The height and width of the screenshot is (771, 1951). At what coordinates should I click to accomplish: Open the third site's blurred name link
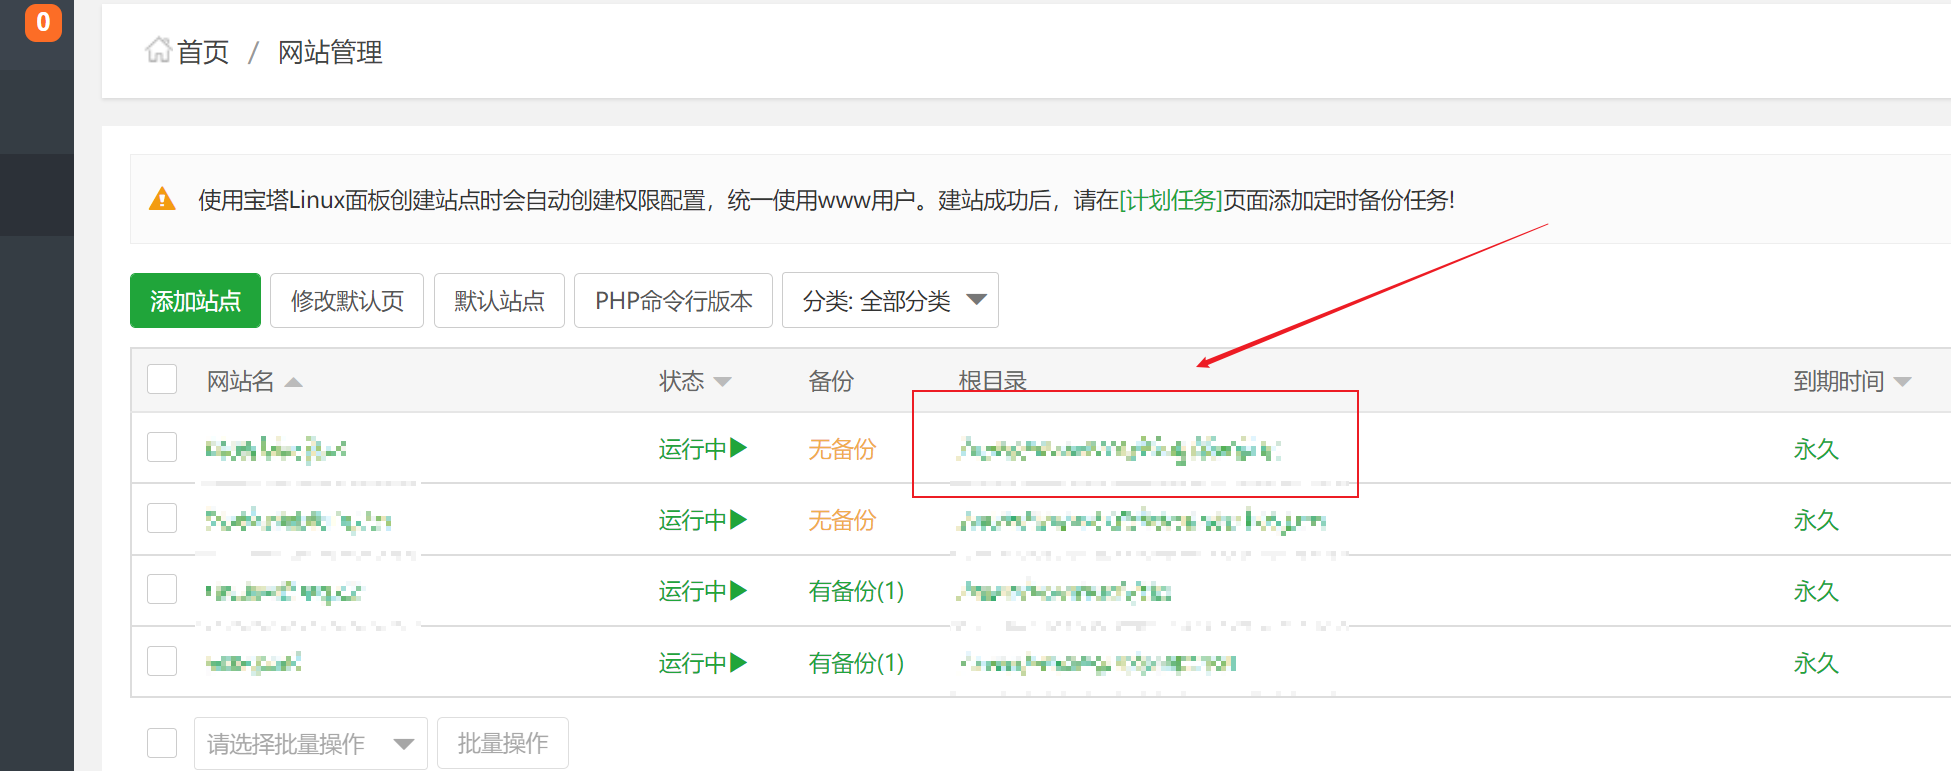[x=283, y=592]
